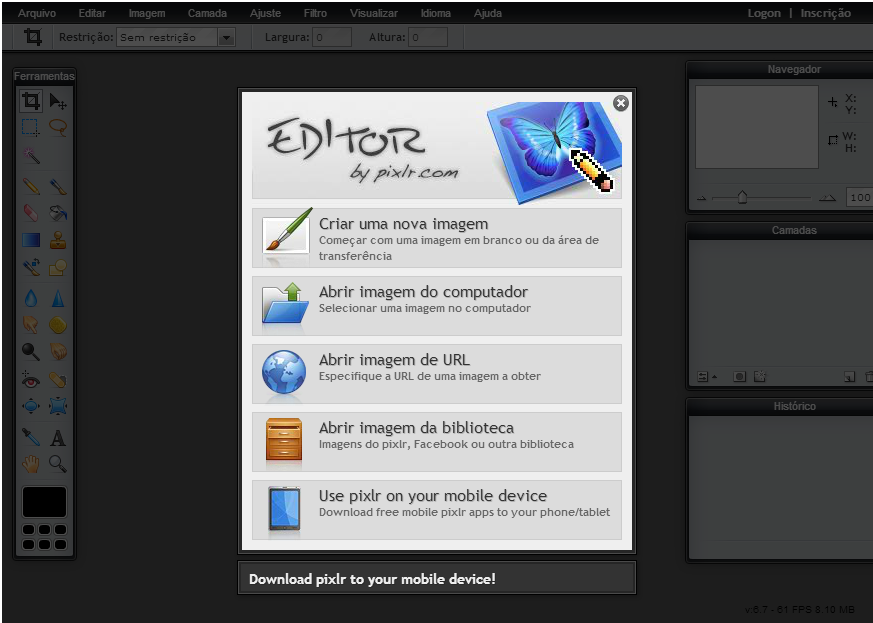The width and height of the screenshot is (873, 623).
Task: Select the Pencil tool
Action: point(31,185)
